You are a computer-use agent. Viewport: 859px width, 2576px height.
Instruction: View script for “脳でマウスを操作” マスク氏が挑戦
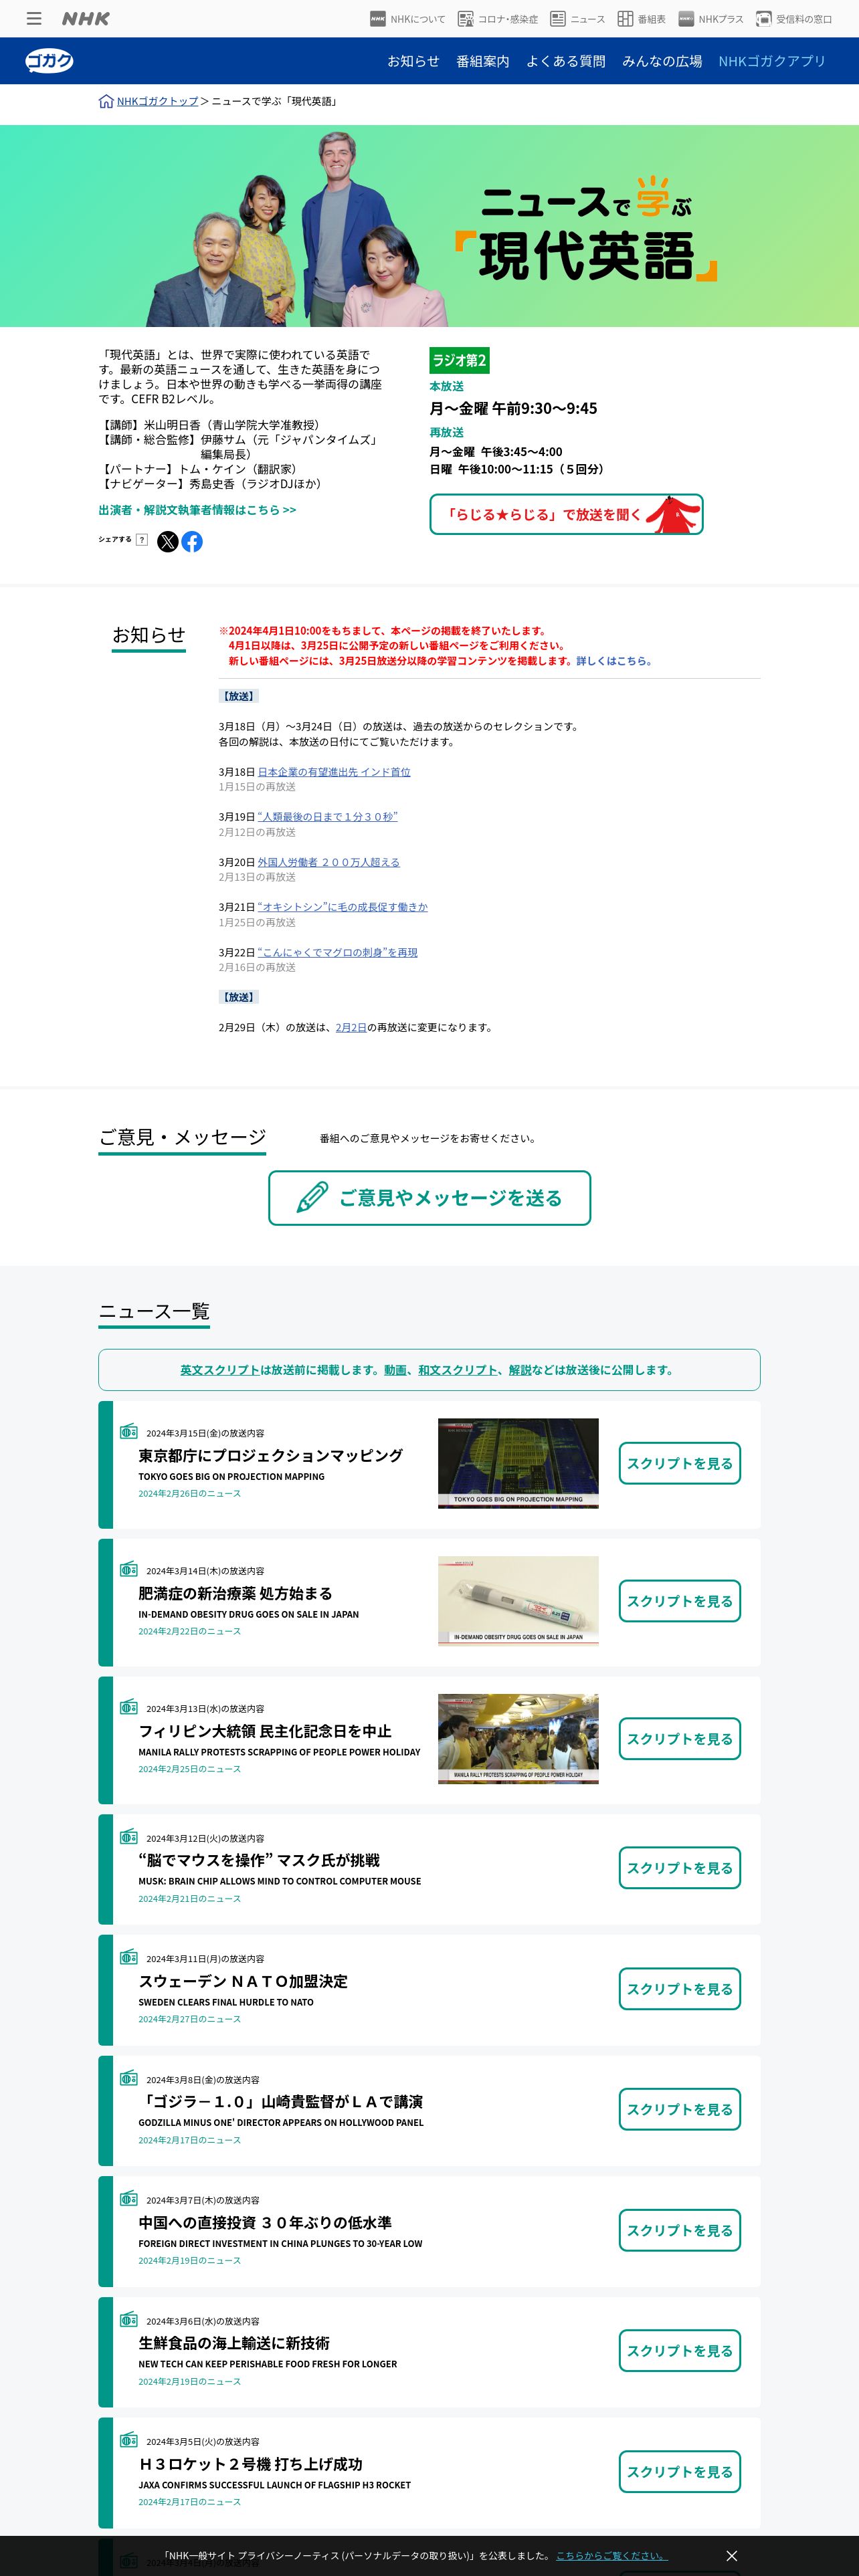pyautogui.click(x=680, y=1868)
